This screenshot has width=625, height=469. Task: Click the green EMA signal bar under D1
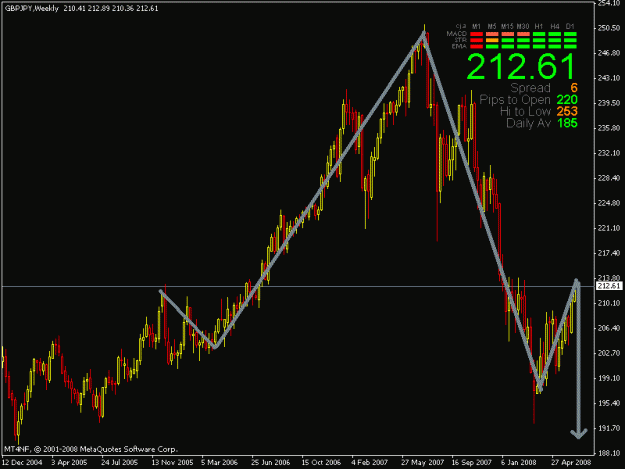tap(570, 47)
